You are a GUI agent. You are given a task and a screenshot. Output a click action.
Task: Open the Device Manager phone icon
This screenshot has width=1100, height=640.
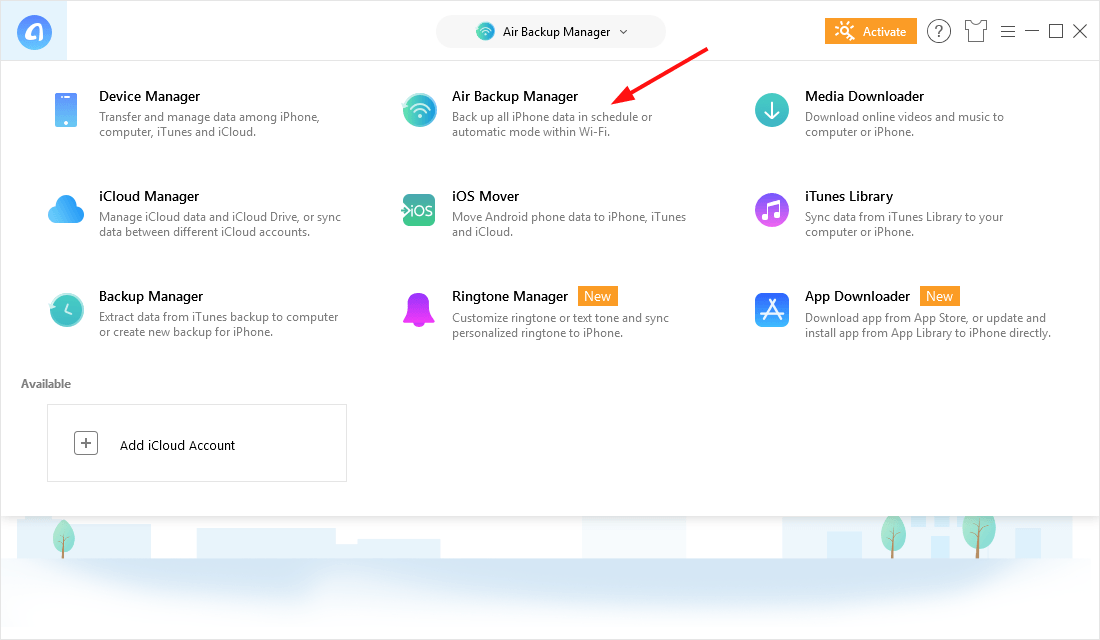[66, 110]
